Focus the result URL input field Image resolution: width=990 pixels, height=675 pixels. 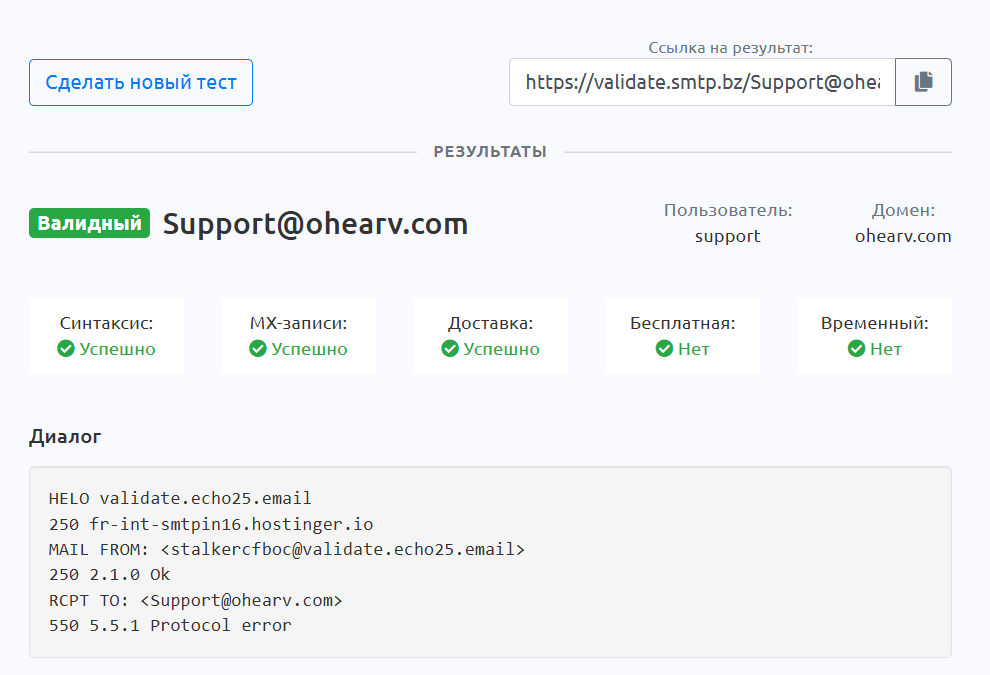point(702,82)
